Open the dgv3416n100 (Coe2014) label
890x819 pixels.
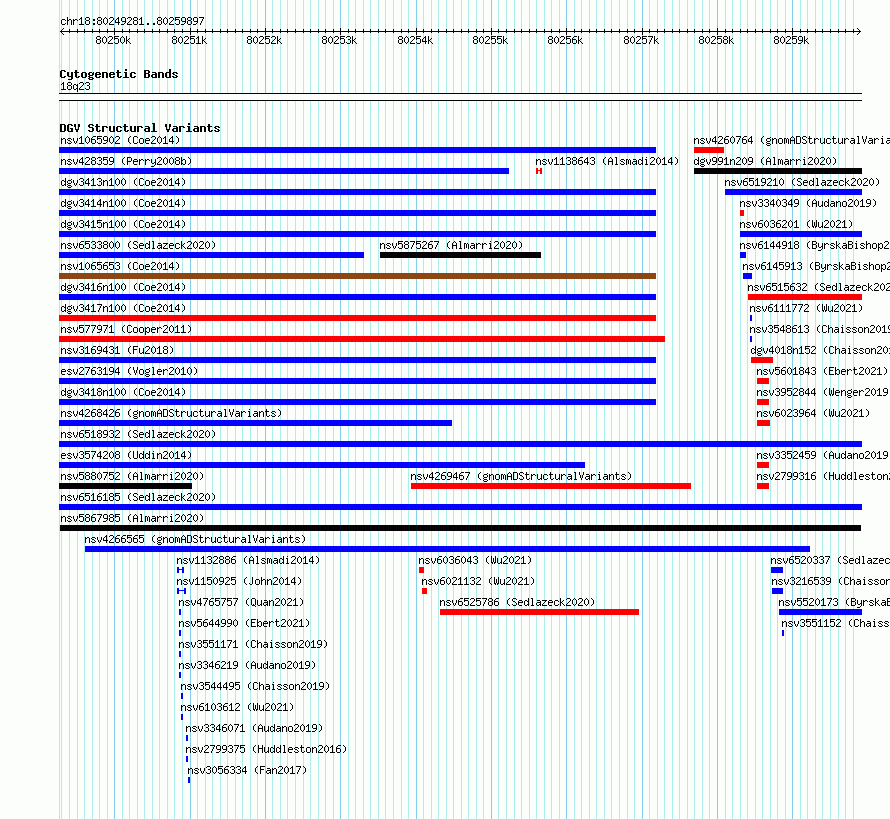123,287
